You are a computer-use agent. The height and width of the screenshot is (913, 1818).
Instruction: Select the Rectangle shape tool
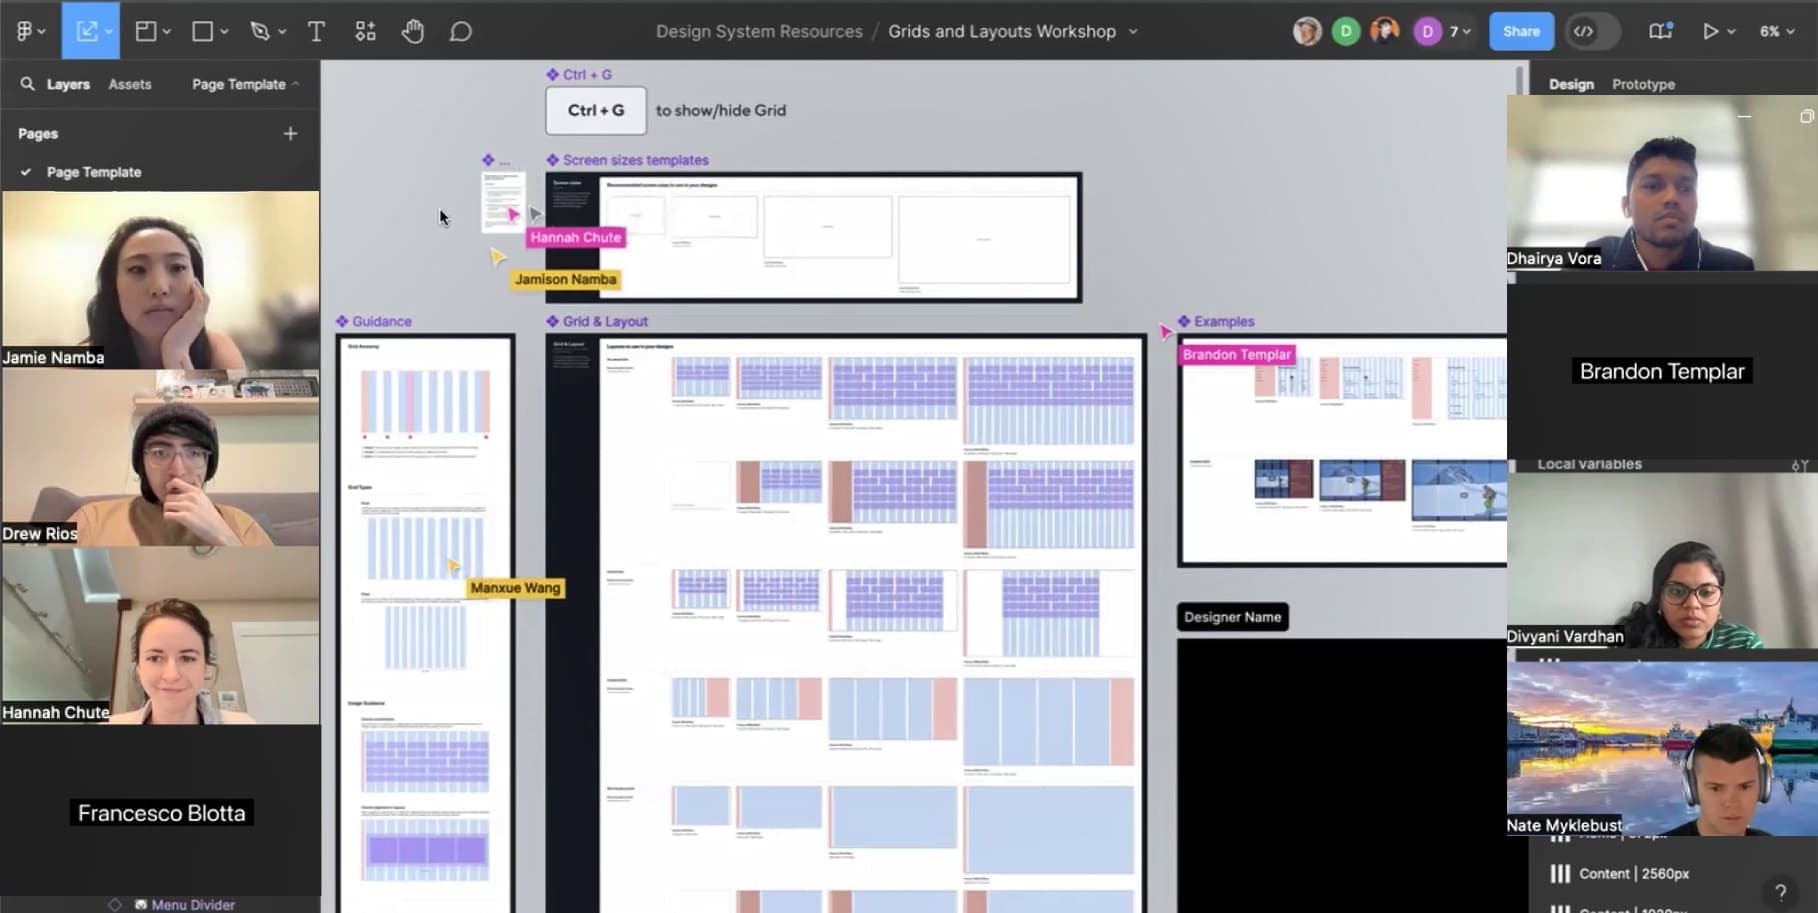(203, 31)
